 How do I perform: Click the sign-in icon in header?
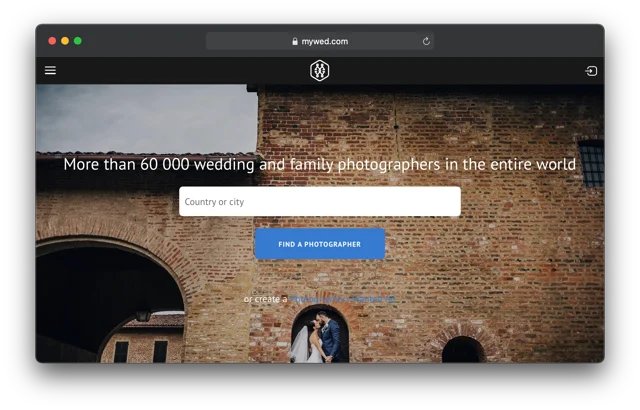(x=591, y=71)
